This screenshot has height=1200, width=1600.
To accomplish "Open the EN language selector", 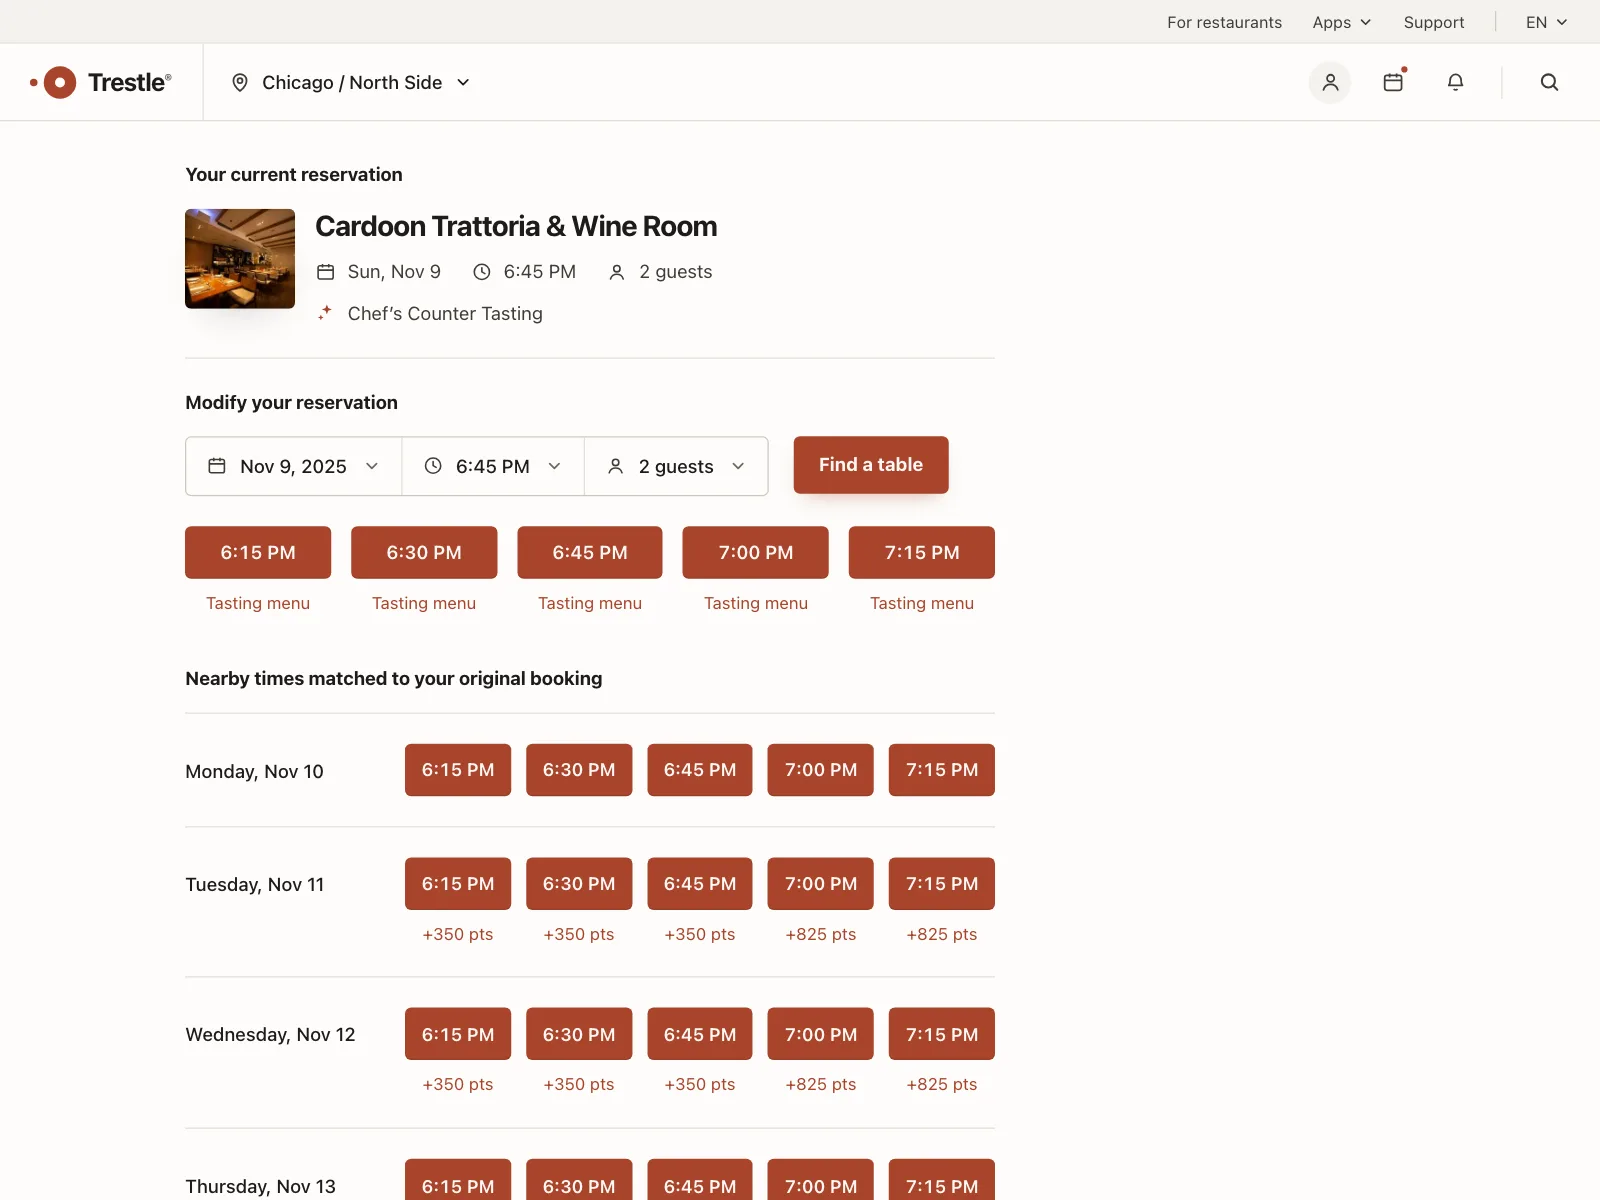I will (1546, 22).
